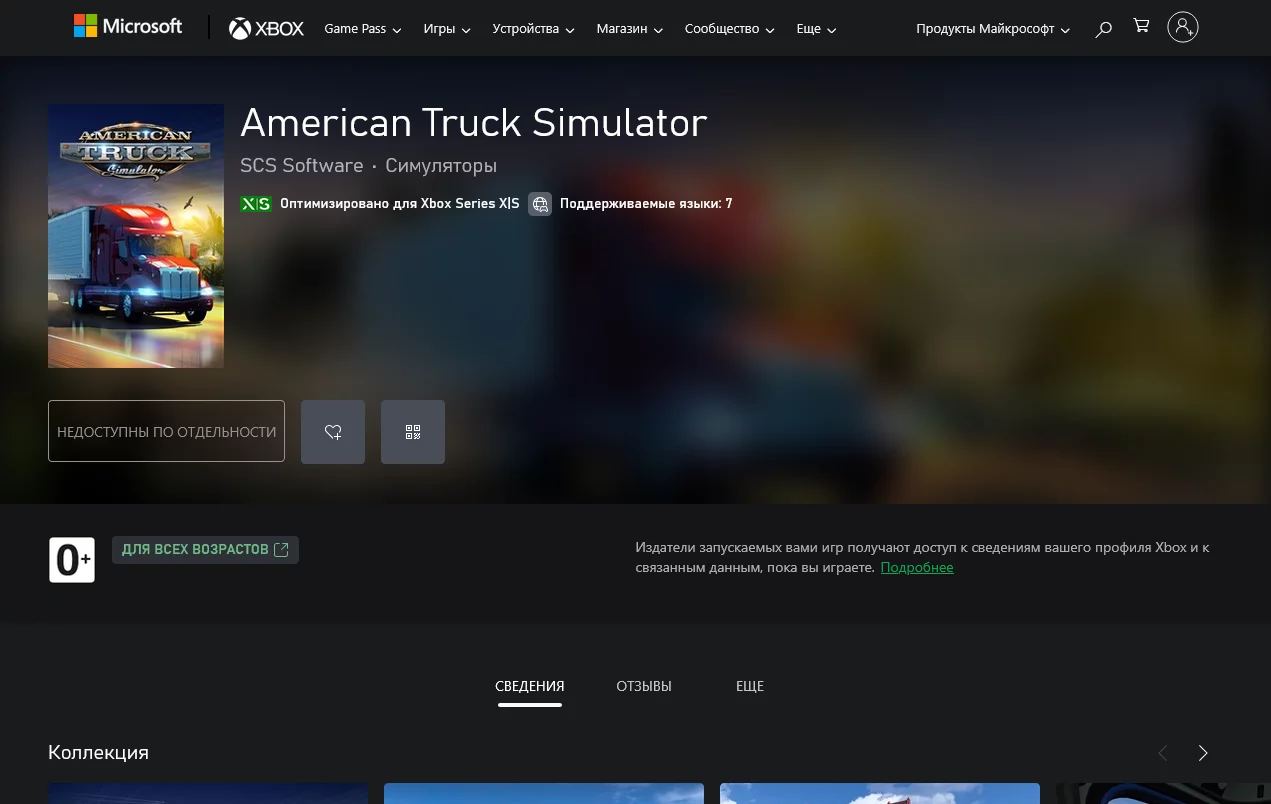Expand the Game Pass menu

click(363, 29)
